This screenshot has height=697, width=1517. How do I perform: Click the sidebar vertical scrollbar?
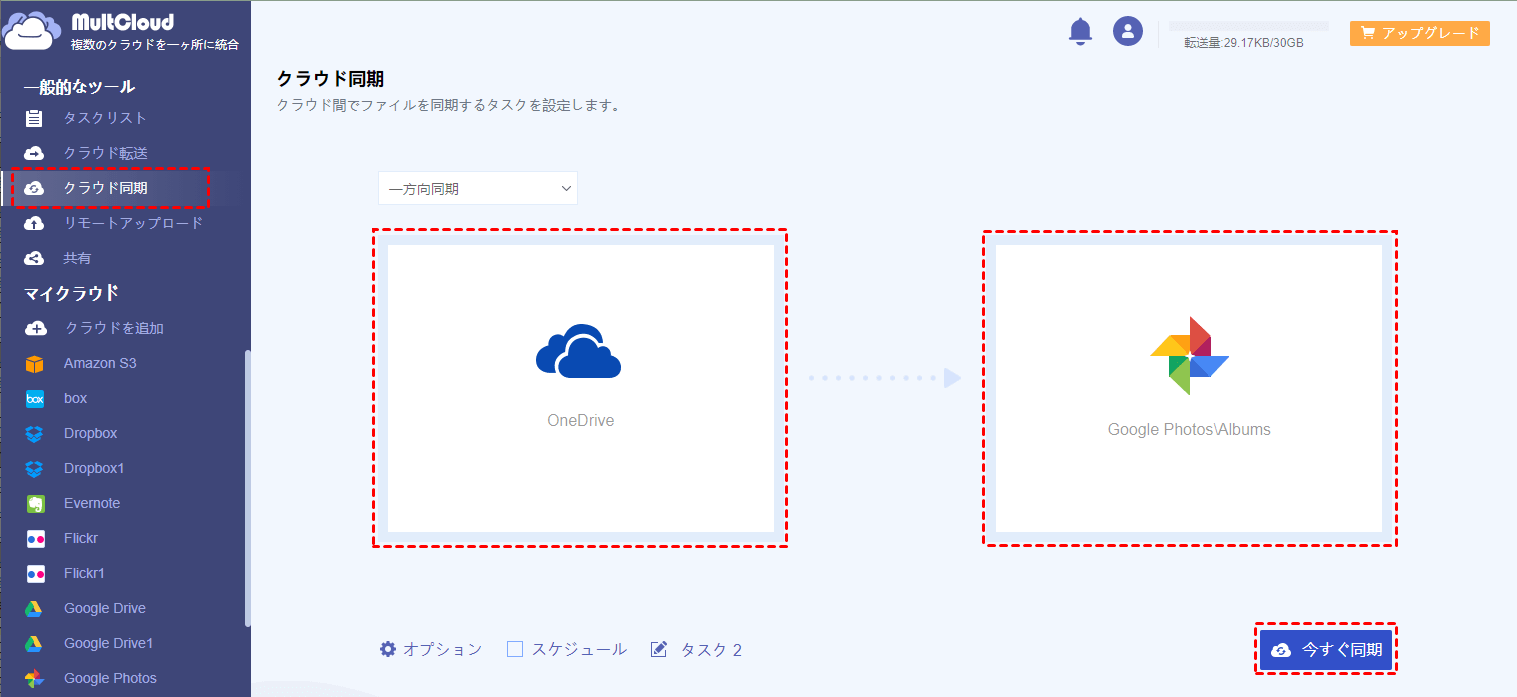coord(247,488)
